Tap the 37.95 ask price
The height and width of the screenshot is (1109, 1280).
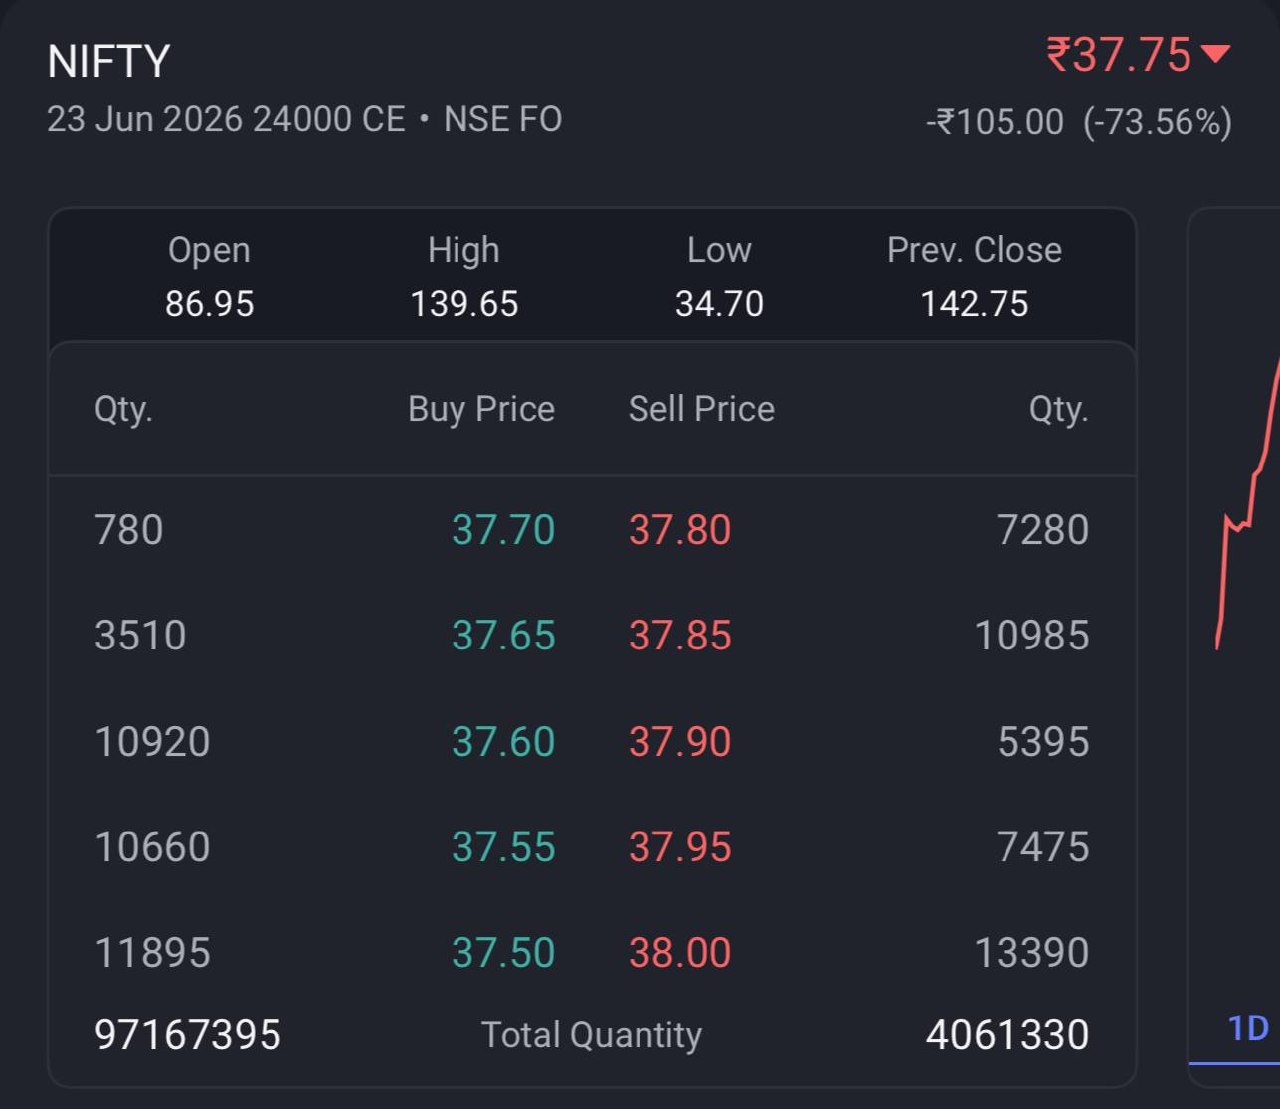point(680,847)
